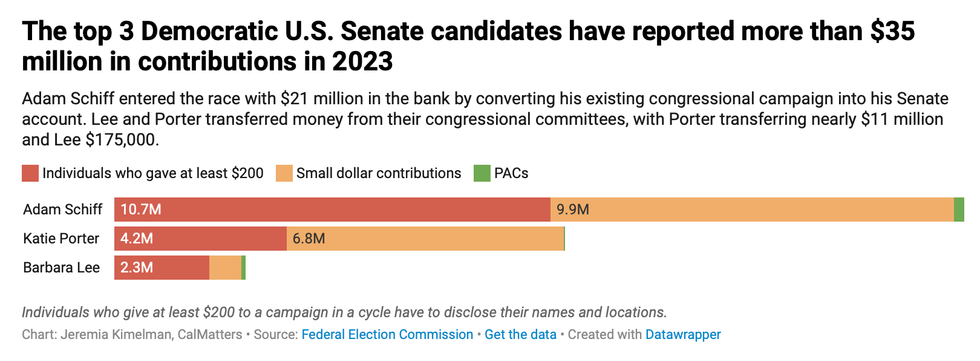This screenshot has width=980, height=361.
Task: Click the PACs legend label text
Action: click(511, 173)
